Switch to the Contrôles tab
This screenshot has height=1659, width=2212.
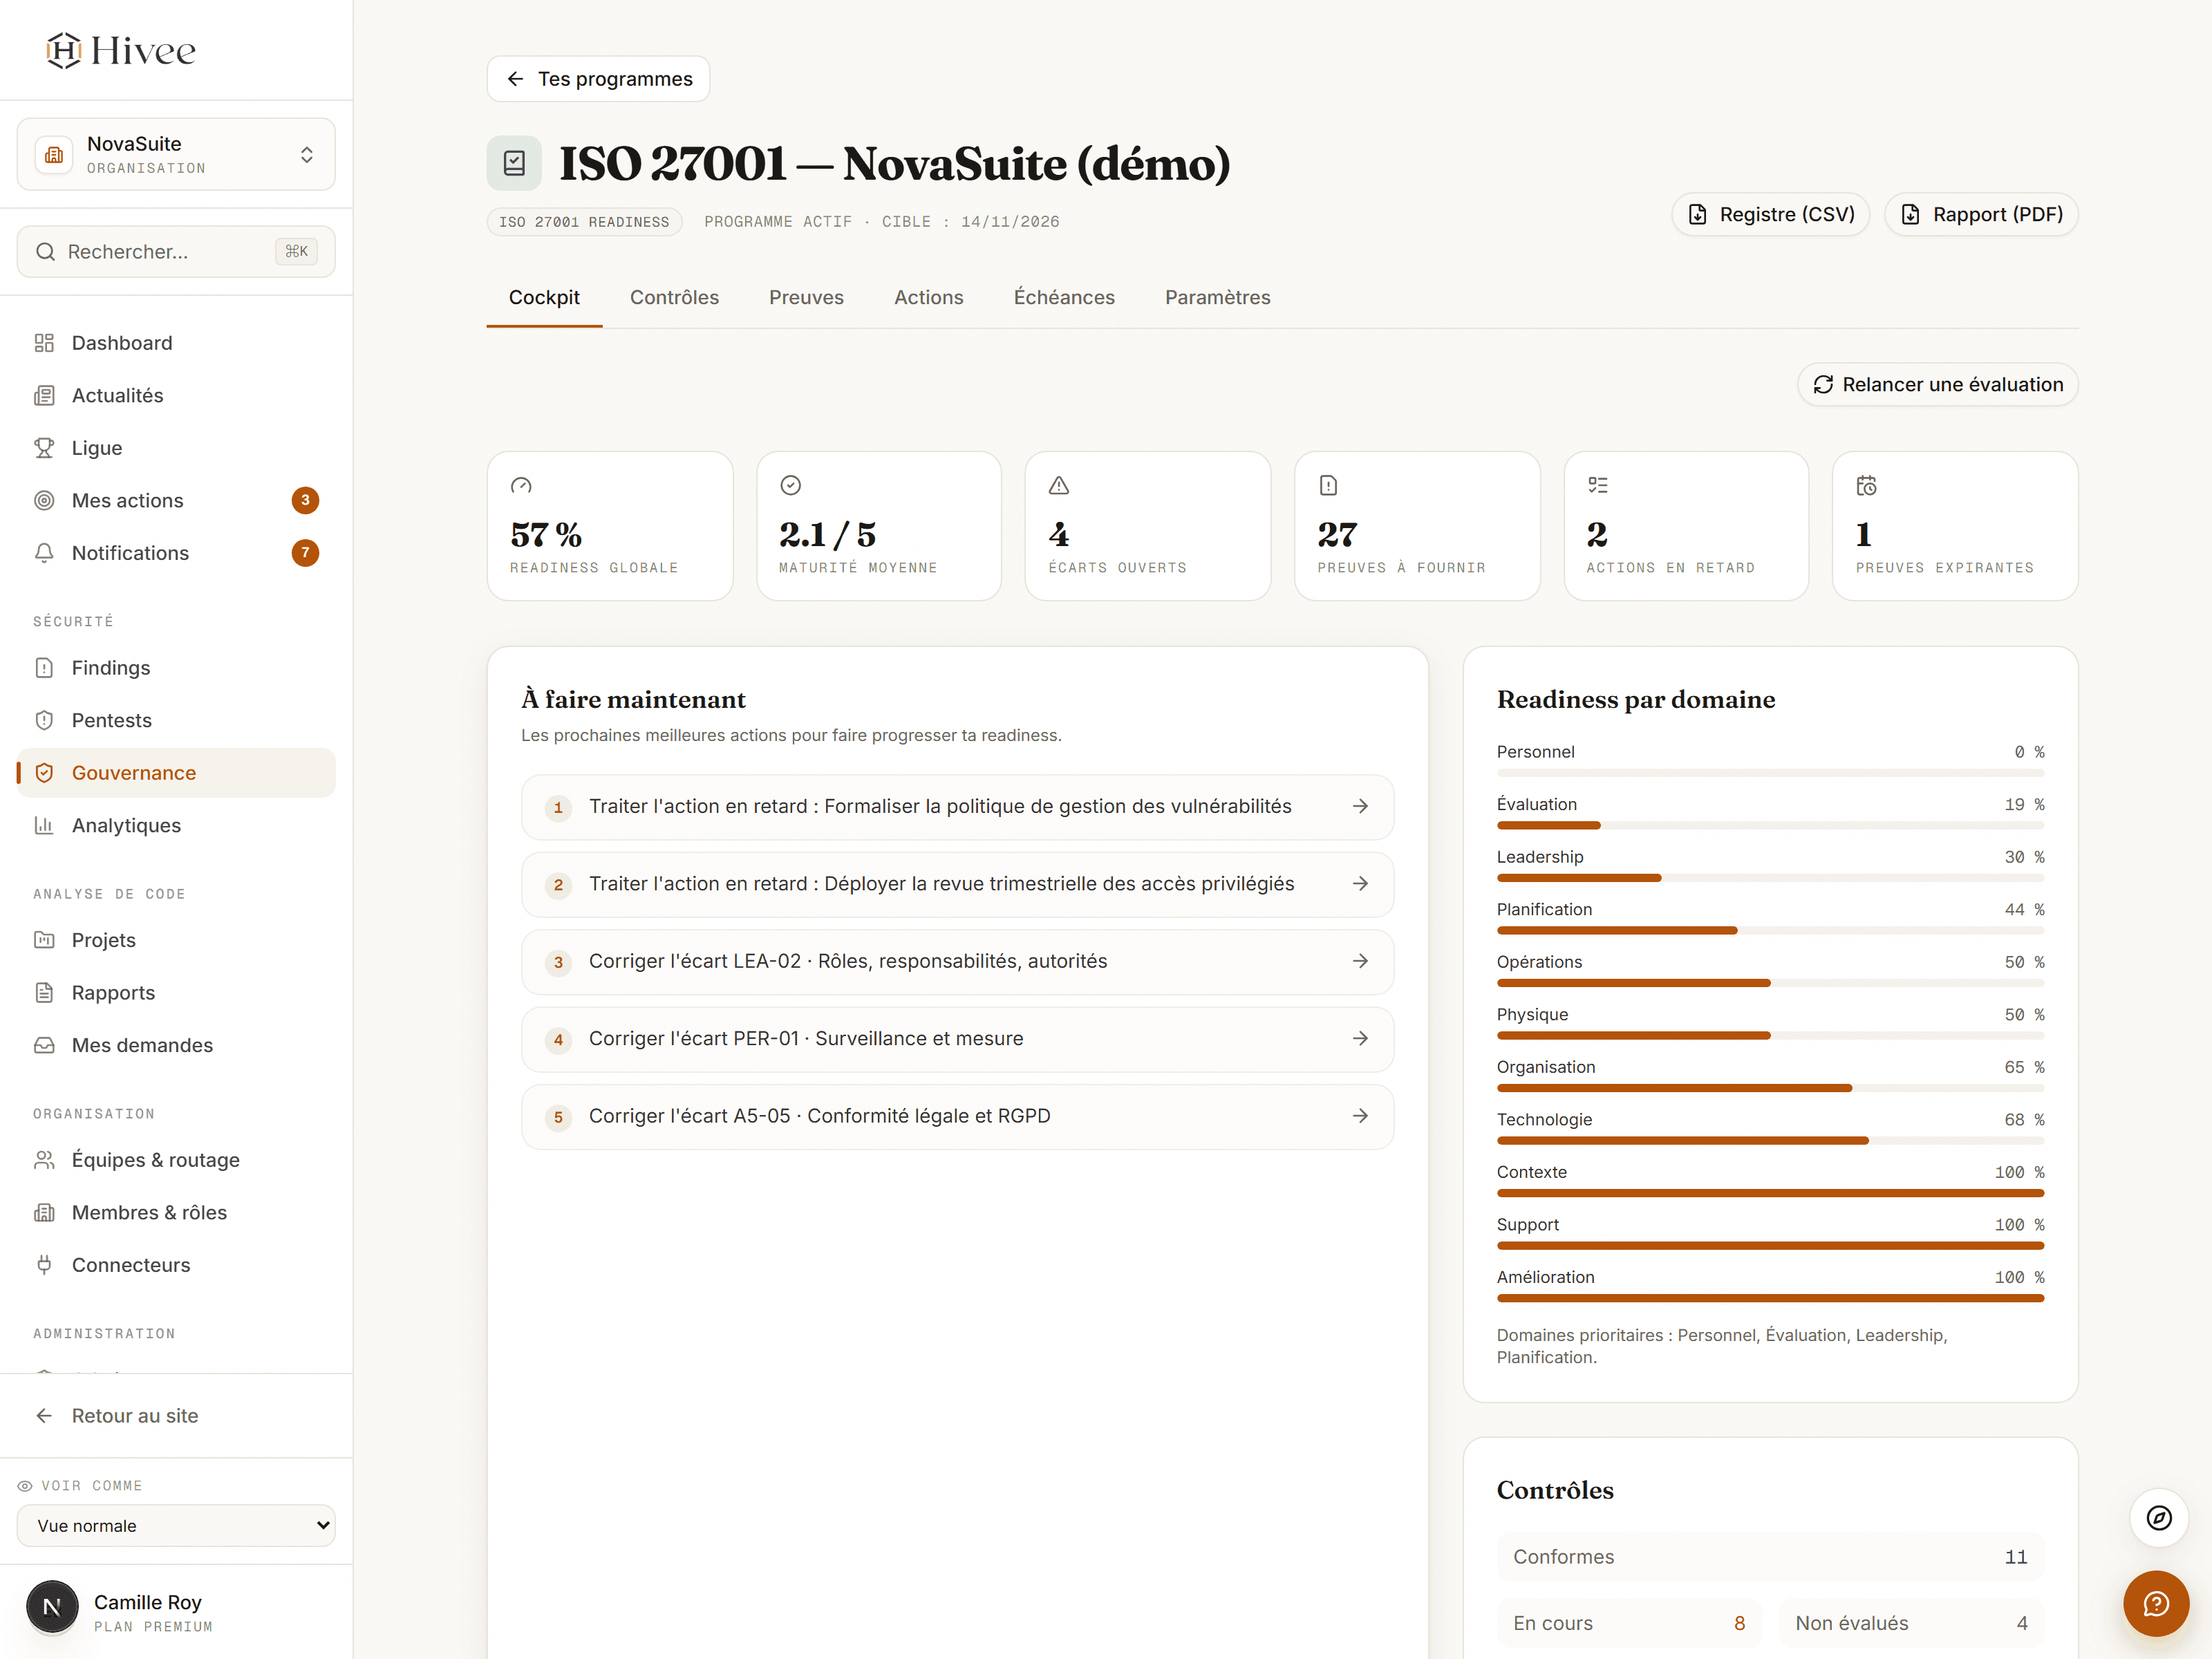[x=674, y=298]
